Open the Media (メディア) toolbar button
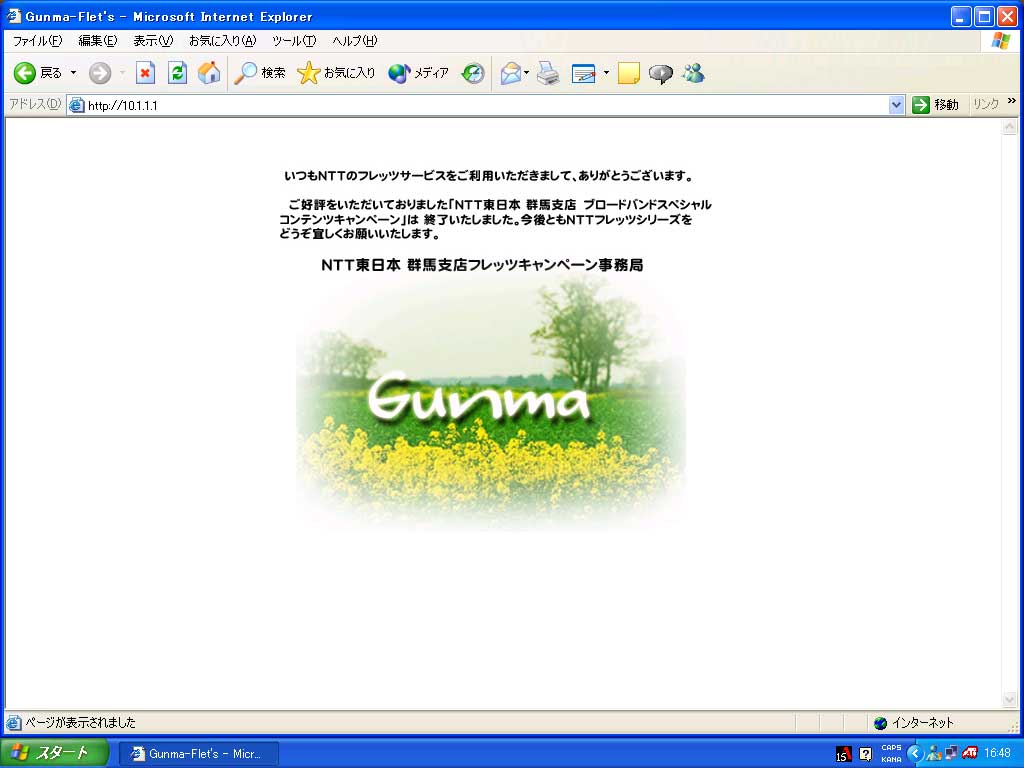The height and width of the screenshot is (768, 1024). tap(418, 73)
